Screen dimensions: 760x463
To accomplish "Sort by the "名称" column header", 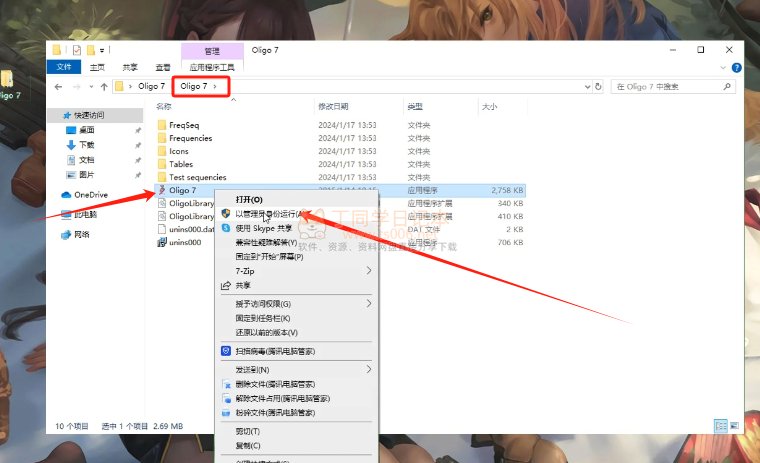I will point(164,107).
